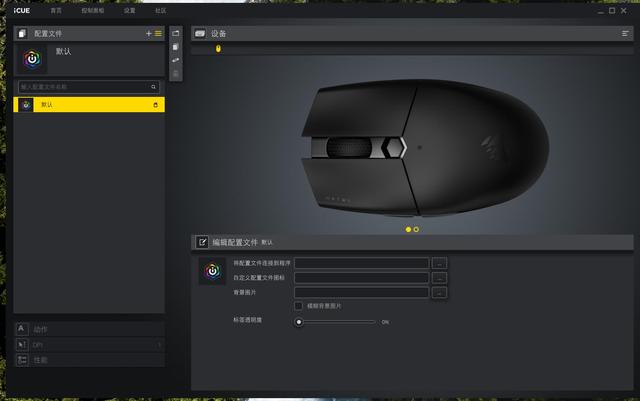
Task: Click the trash icon in vertical toolbar
Action: pos(176,74)
